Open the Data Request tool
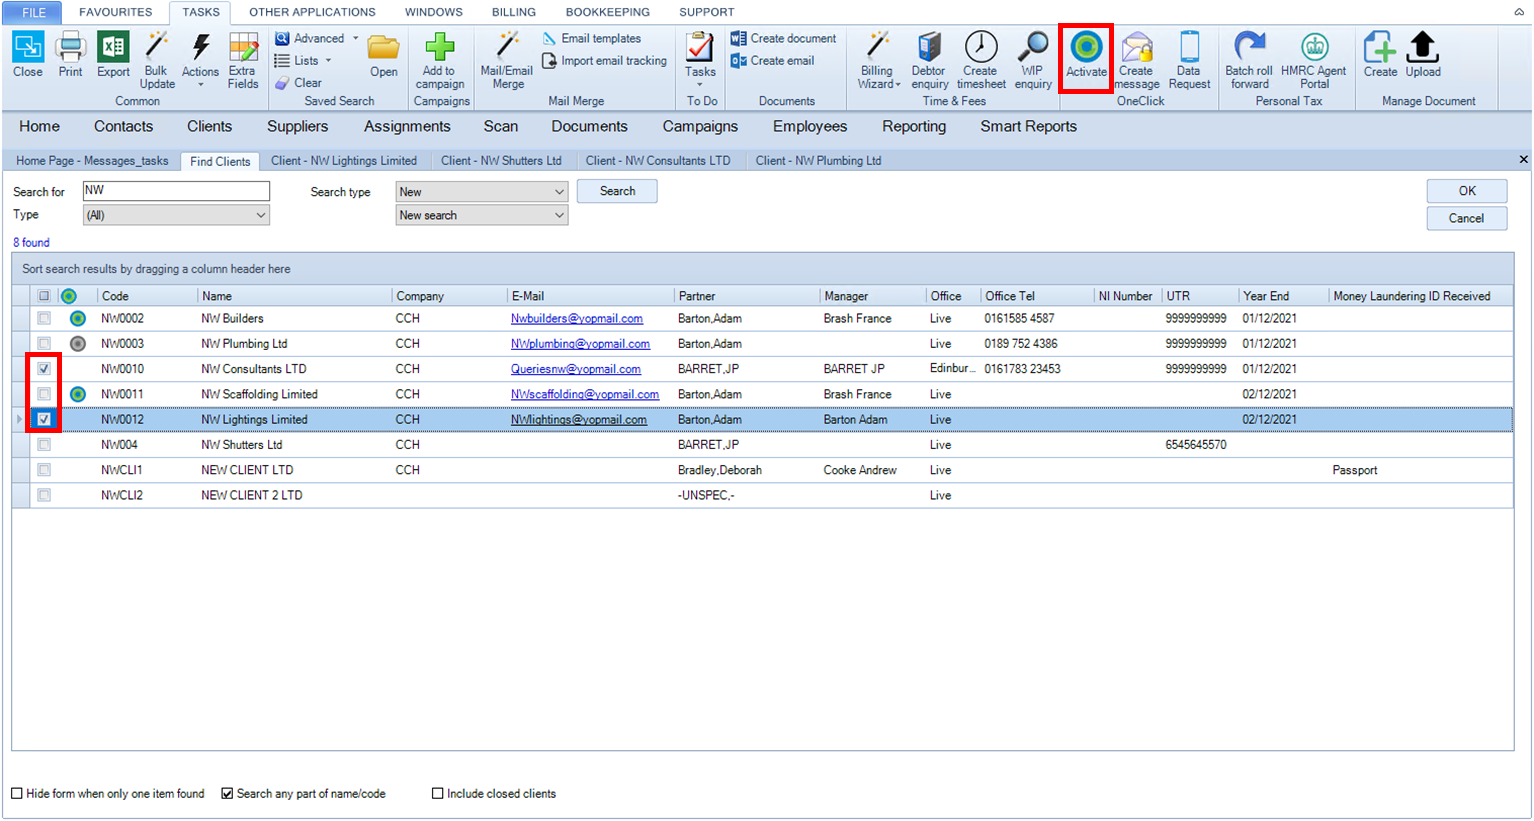This screenshot has width=1534, height=821. tap(1189, 60)
